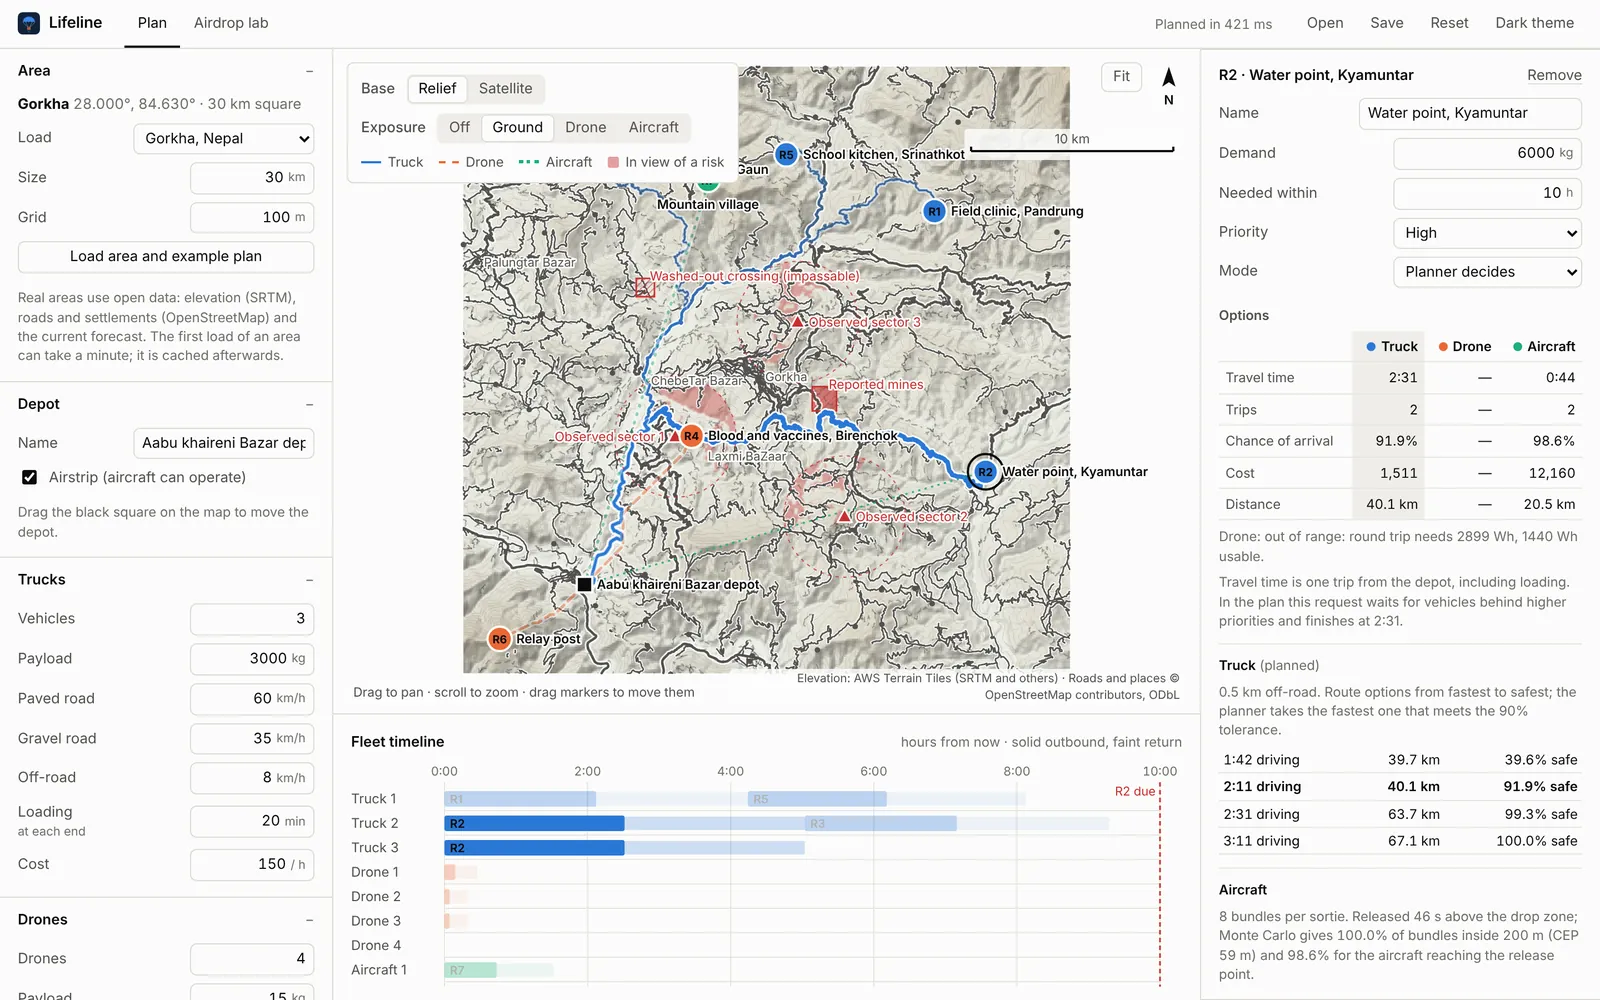This screenshot has height=1000, width=1600.
Task: Click the R5 School kitchen map marker
Action: [x=786, y=155]
